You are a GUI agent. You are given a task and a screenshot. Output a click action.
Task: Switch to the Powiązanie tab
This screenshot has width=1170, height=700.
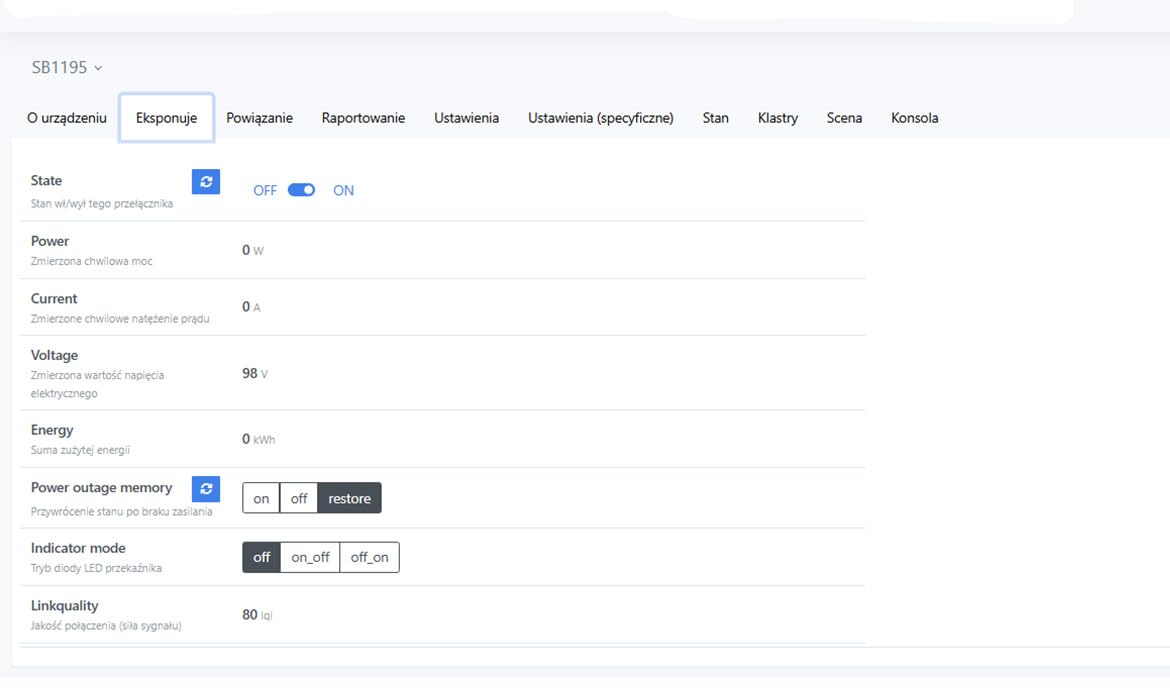point(260,118)
